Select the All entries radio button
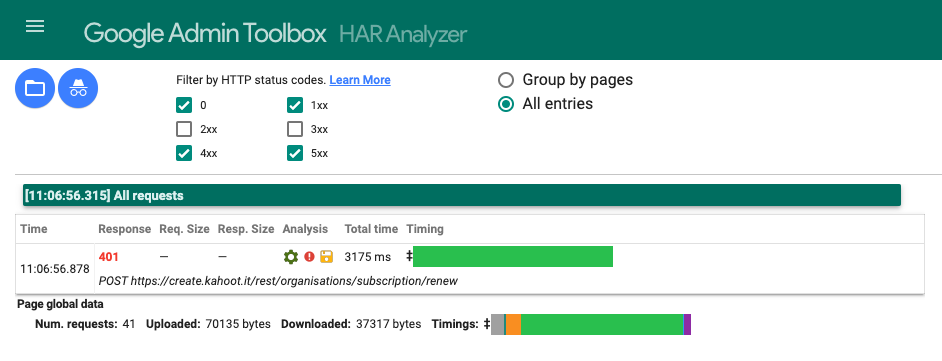The image size is (942, 361). (x=506, y=104)
